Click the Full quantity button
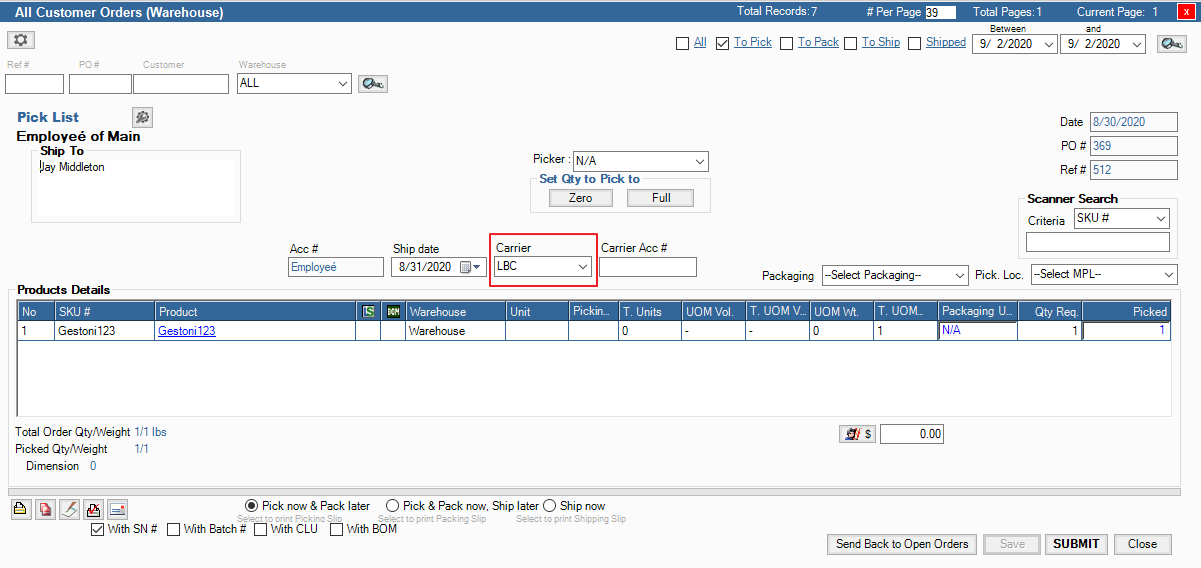The height and width of the screenshot is (568, 1201). tap(660, 198)
